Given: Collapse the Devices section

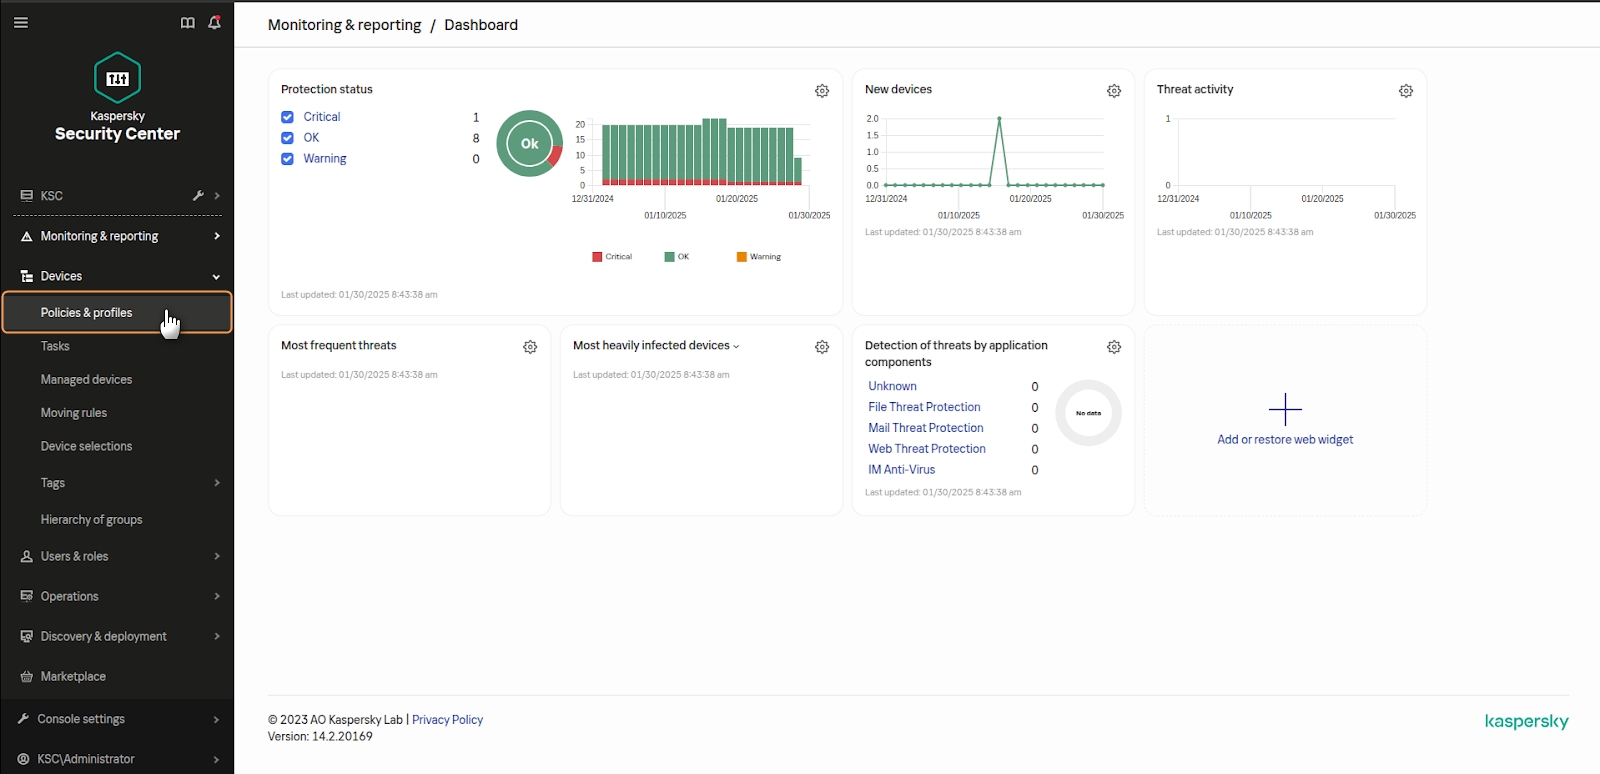Looking at the screenshot, I should [216, 277].
